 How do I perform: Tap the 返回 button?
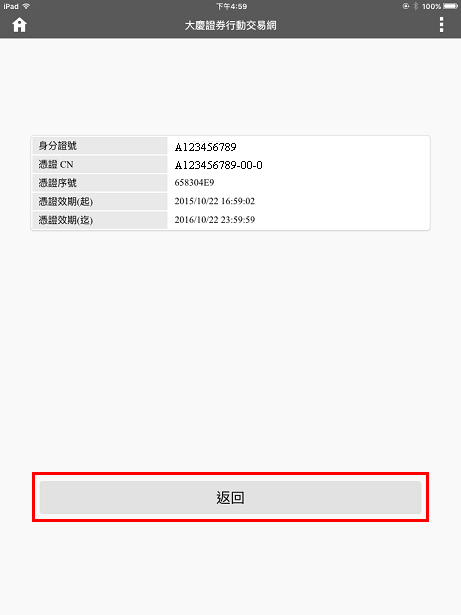[x=230, y=497]
